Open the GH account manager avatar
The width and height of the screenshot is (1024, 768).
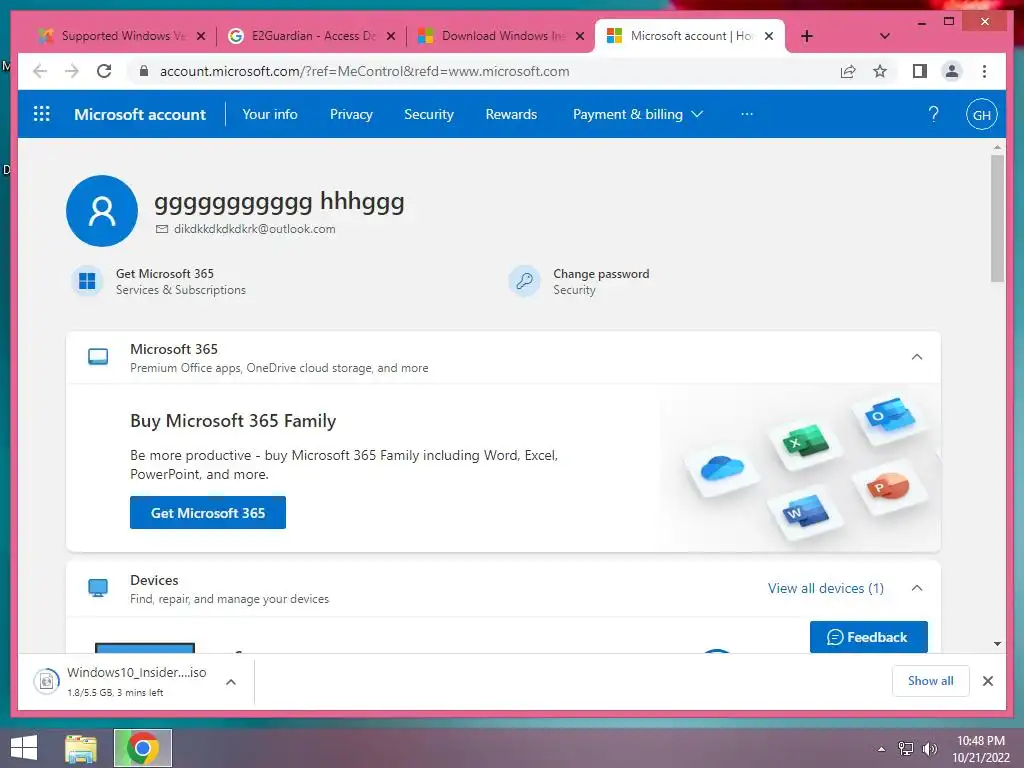pos(982,115)
